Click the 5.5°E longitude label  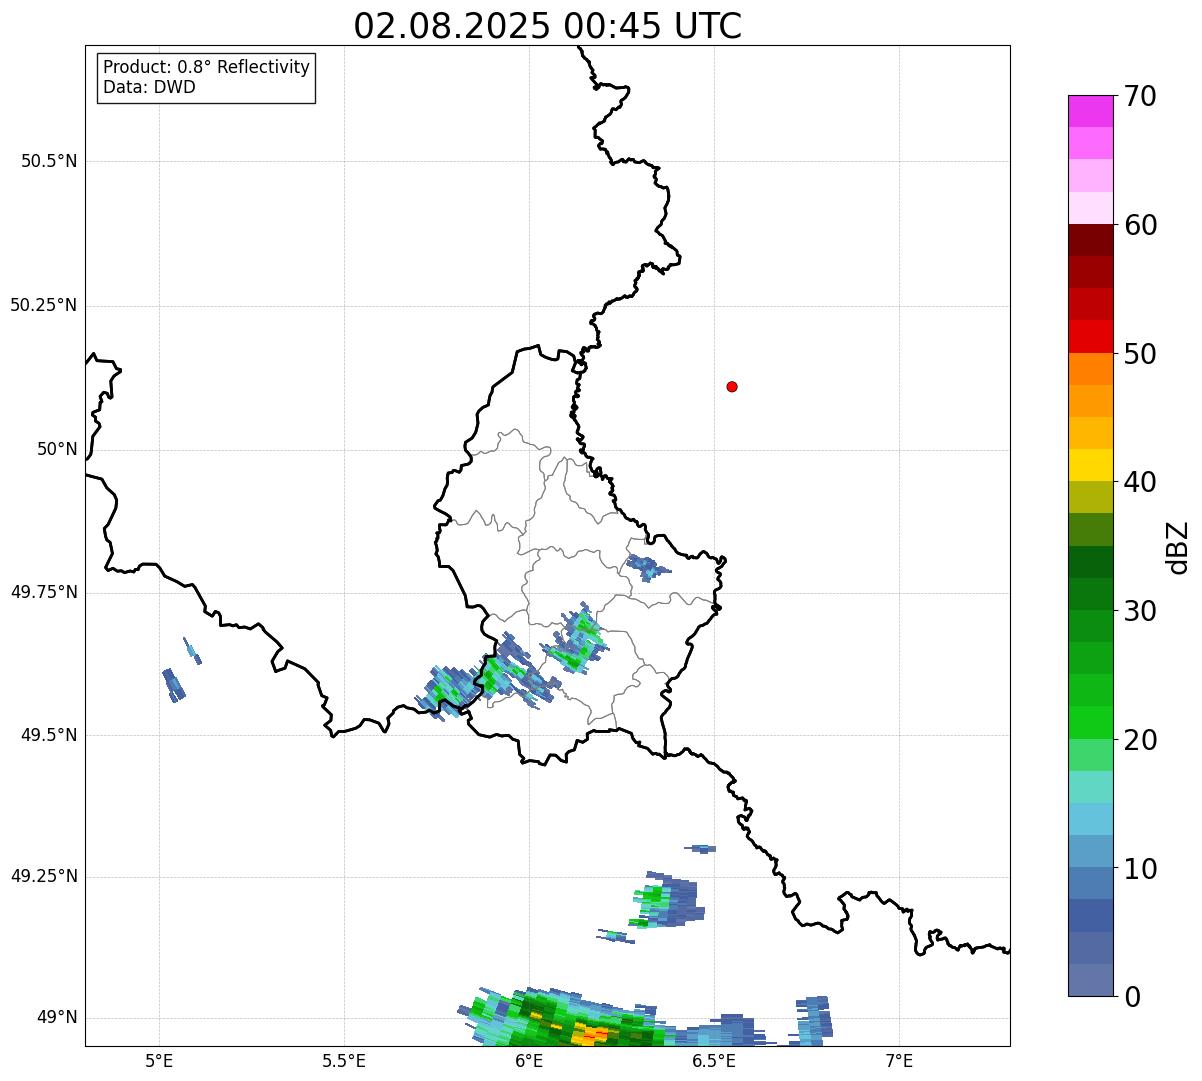[x=344, y=1060]
